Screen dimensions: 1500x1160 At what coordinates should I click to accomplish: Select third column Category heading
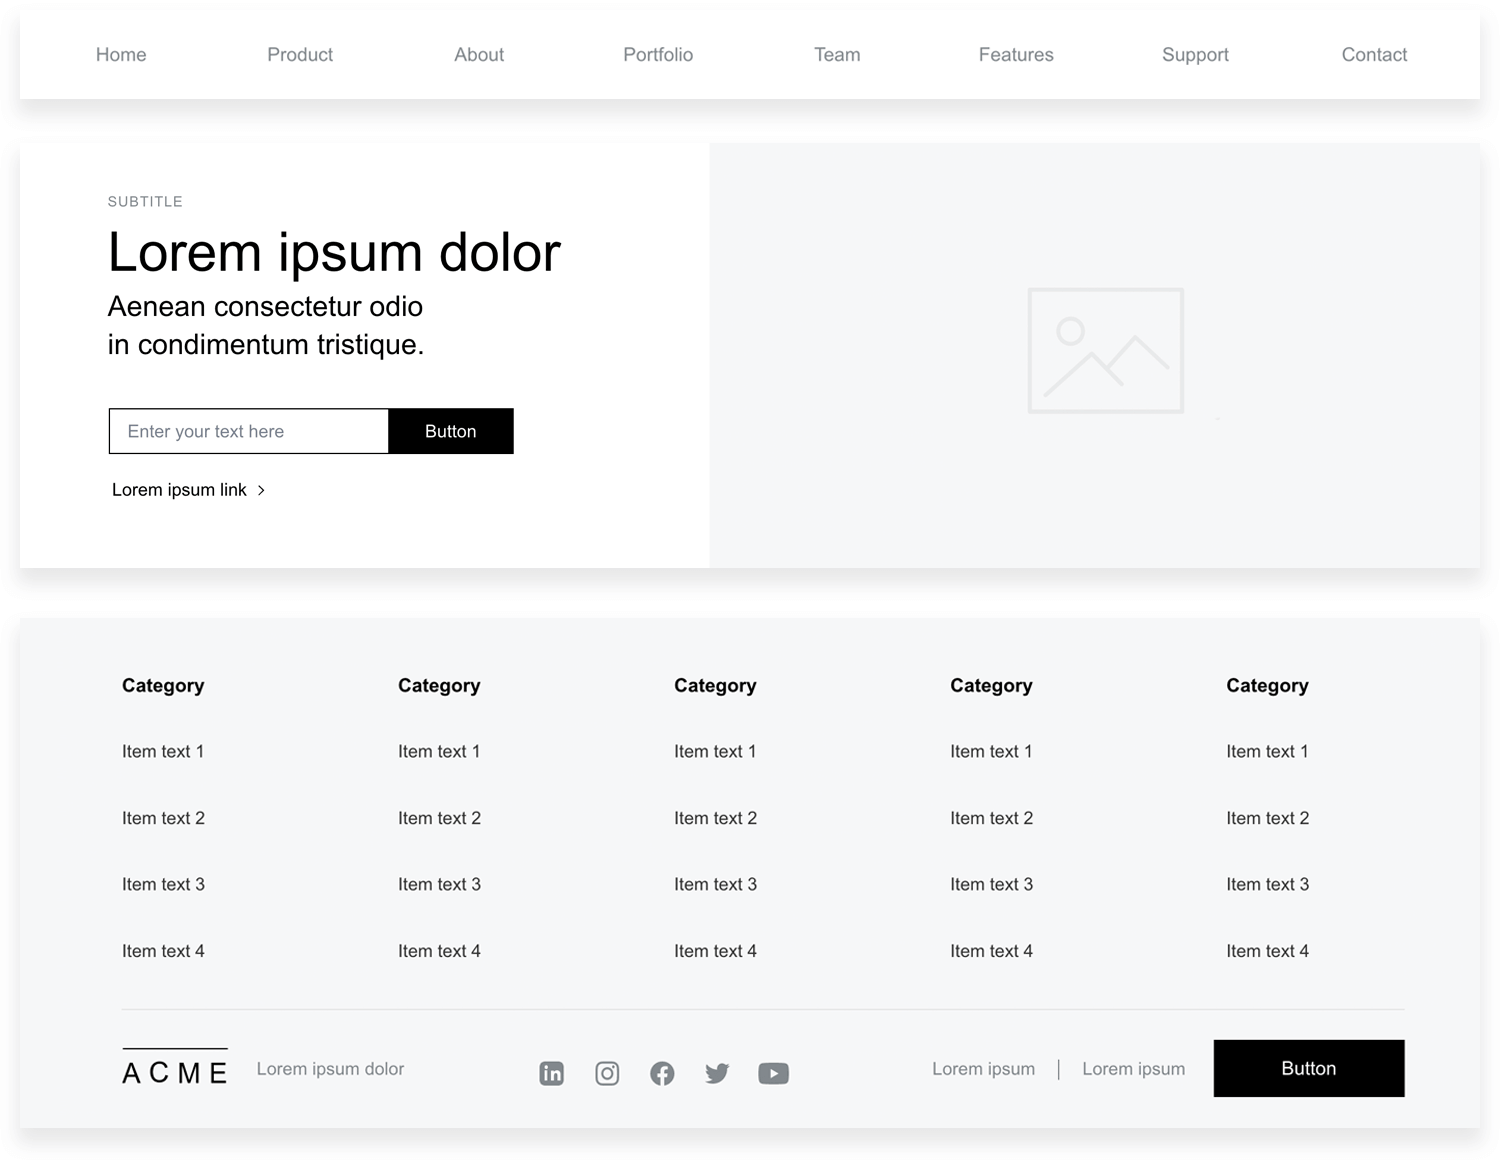click(x=715, y=686)
